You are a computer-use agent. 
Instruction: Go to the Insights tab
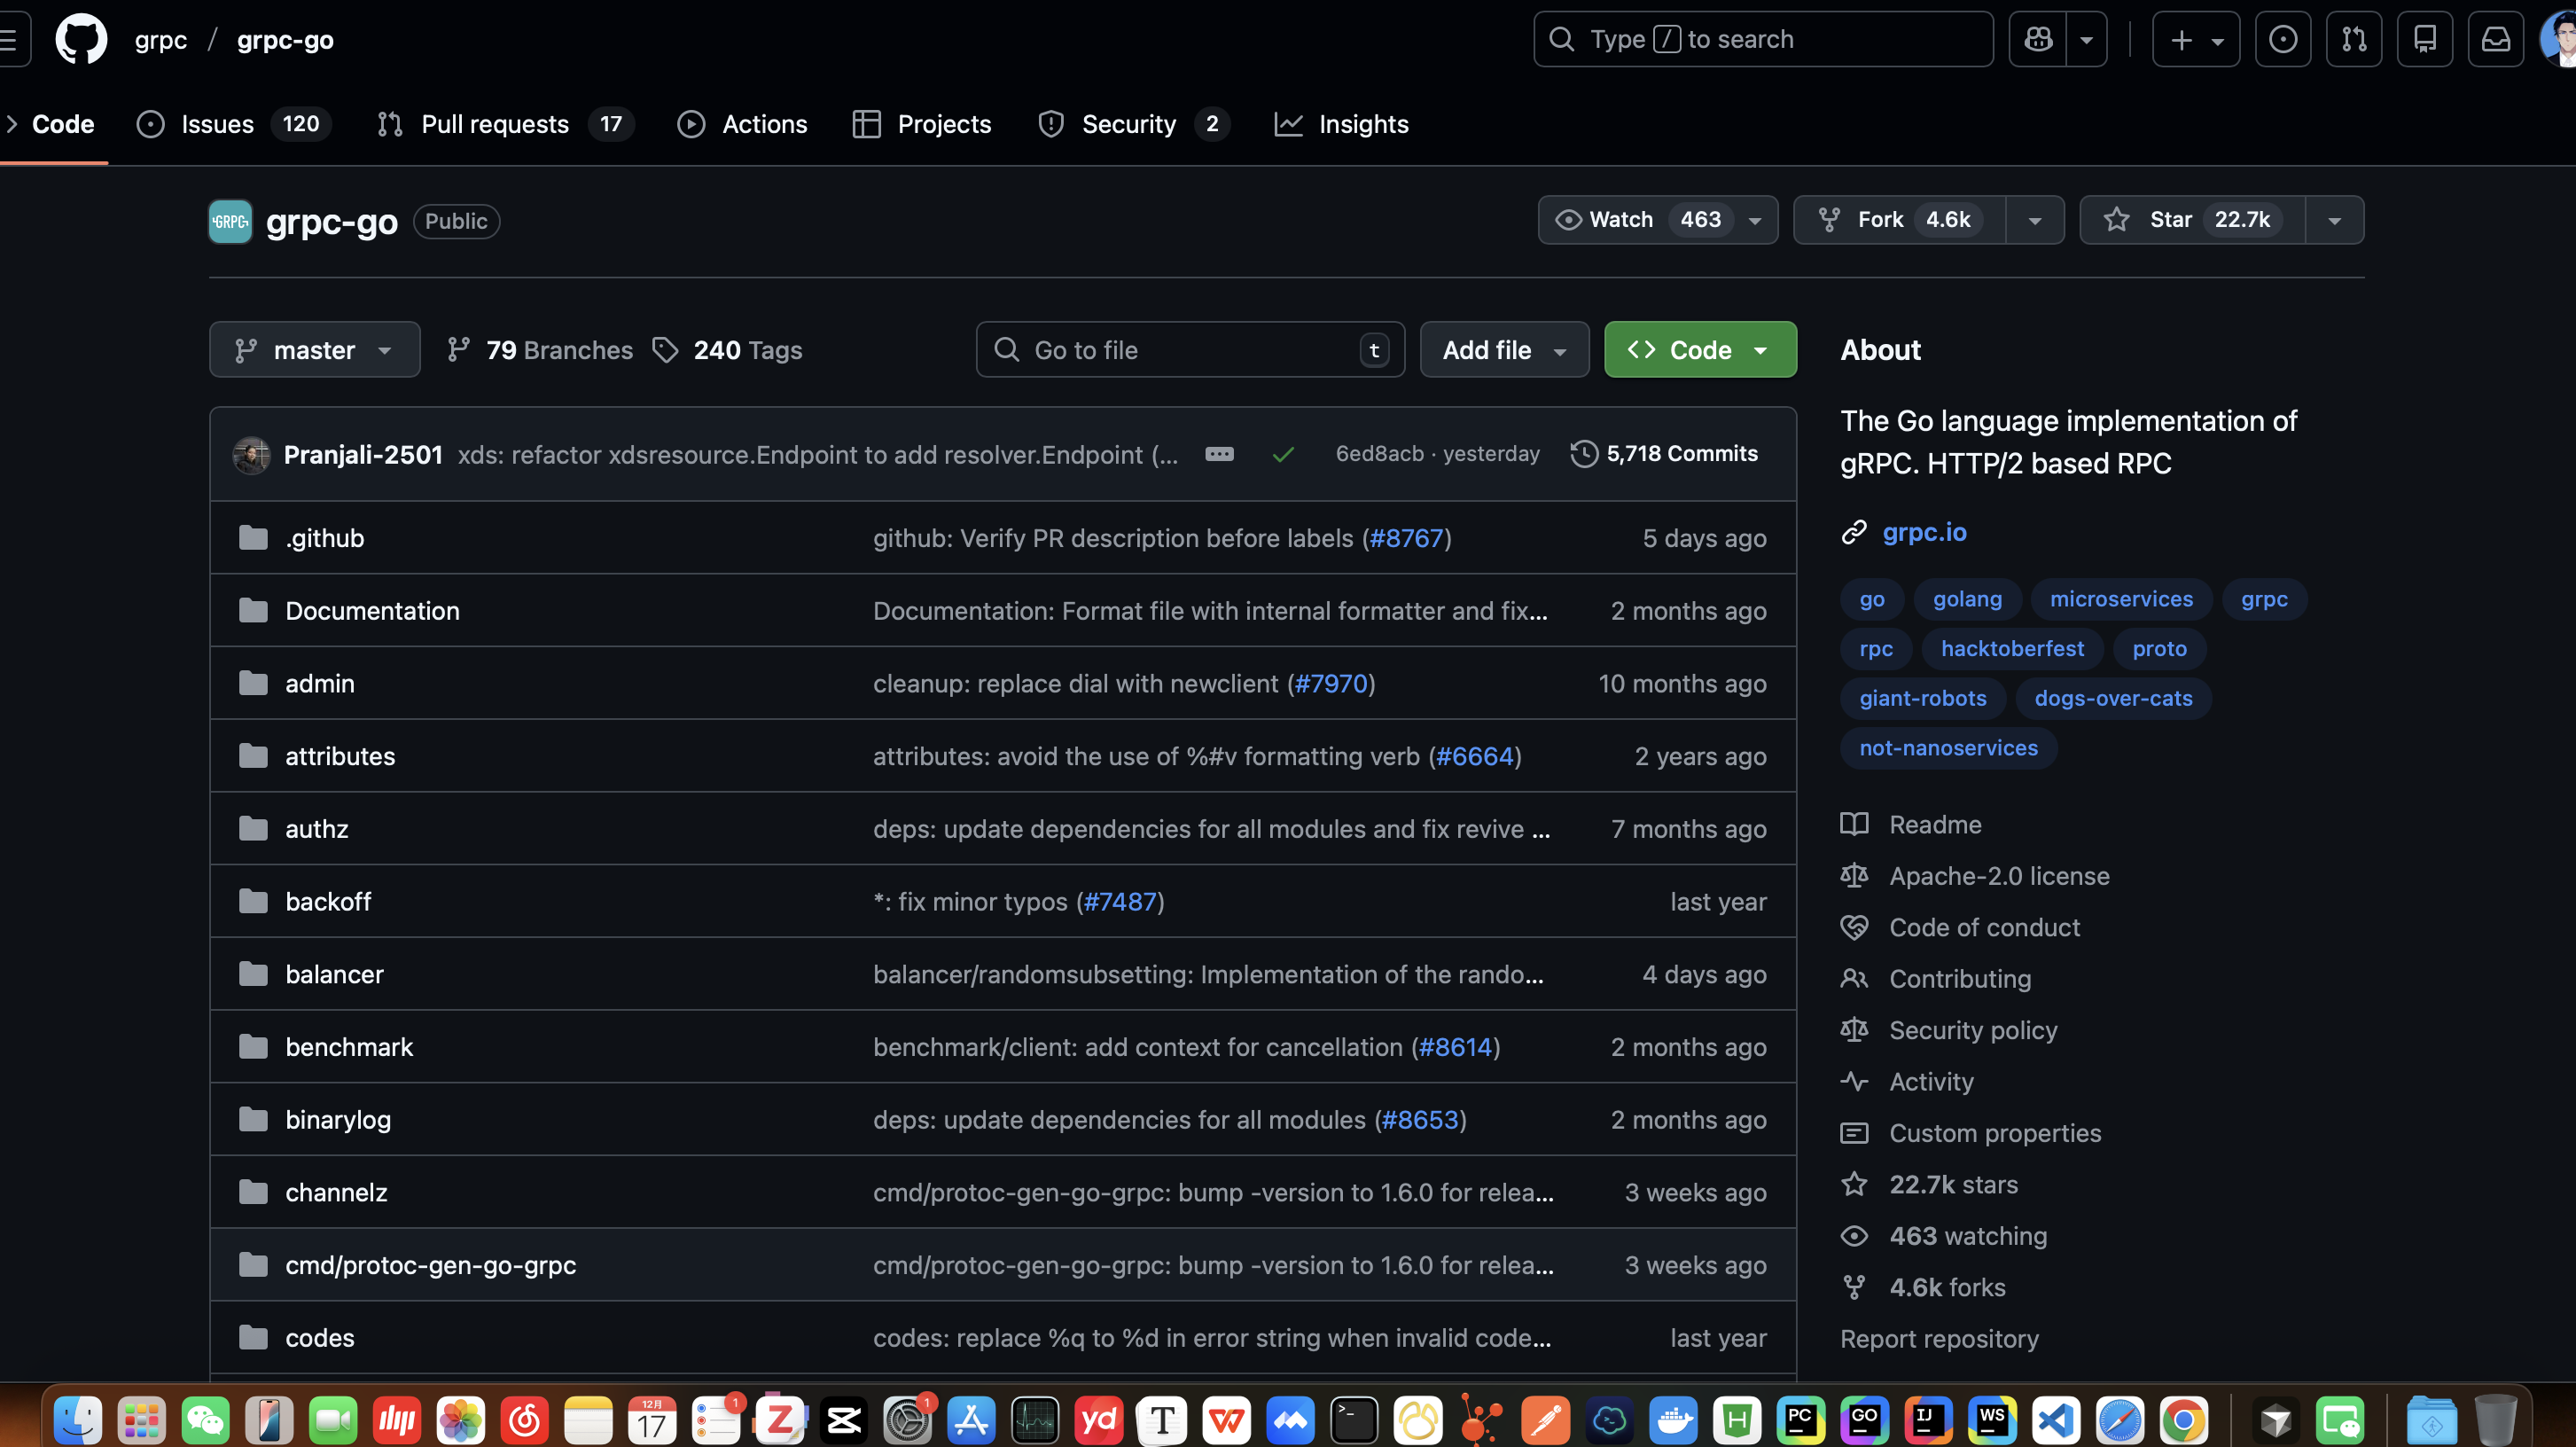[1363, 124]
